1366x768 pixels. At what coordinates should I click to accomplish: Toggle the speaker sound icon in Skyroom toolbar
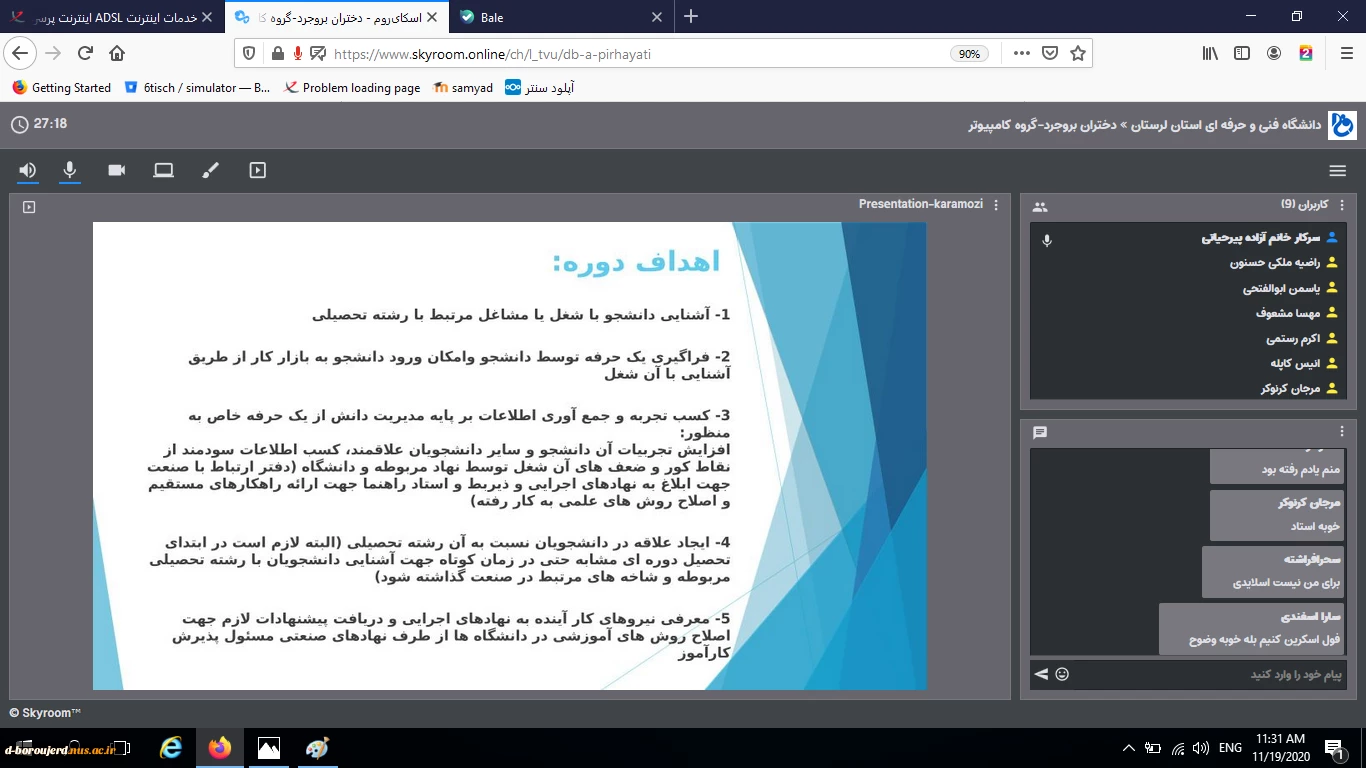pyautogui.click(x=27, y=170)
